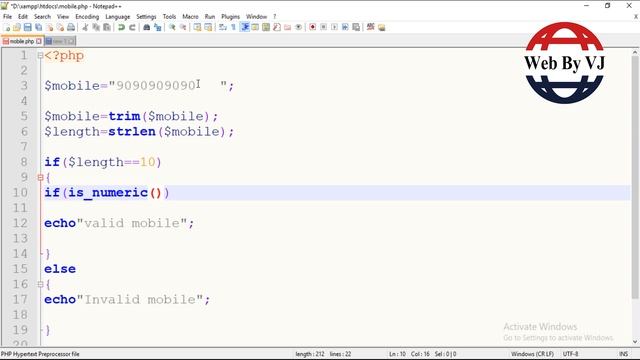
Task: Toggle file monitoring eye icon
Action: click(x=298, y=27)
